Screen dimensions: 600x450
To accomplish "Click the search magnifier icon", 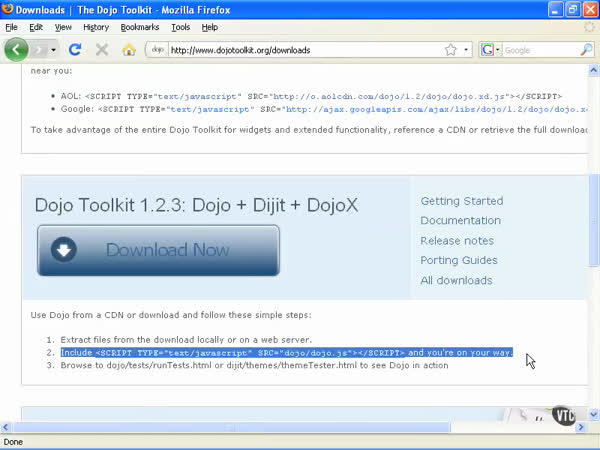I will tap(587, 49).
